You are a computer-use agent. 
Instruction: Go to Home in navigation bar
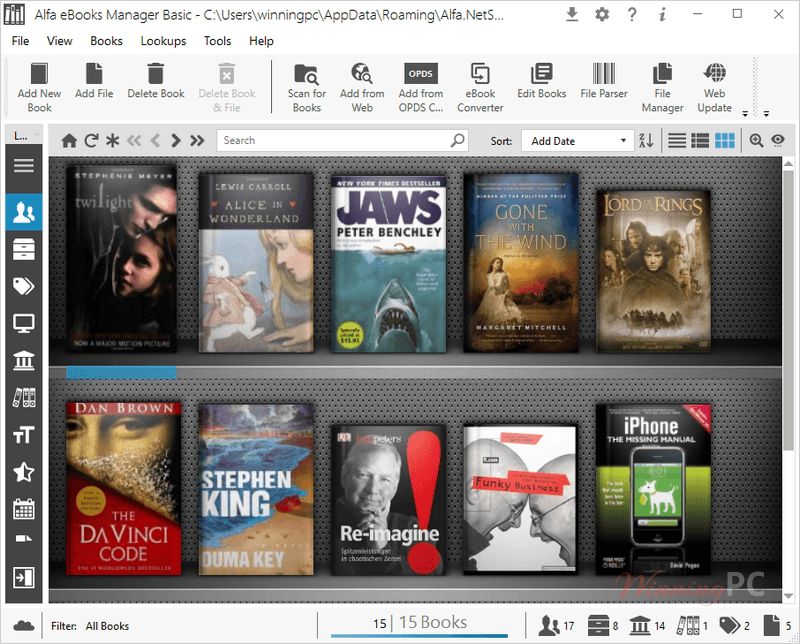tap(69, 141)
